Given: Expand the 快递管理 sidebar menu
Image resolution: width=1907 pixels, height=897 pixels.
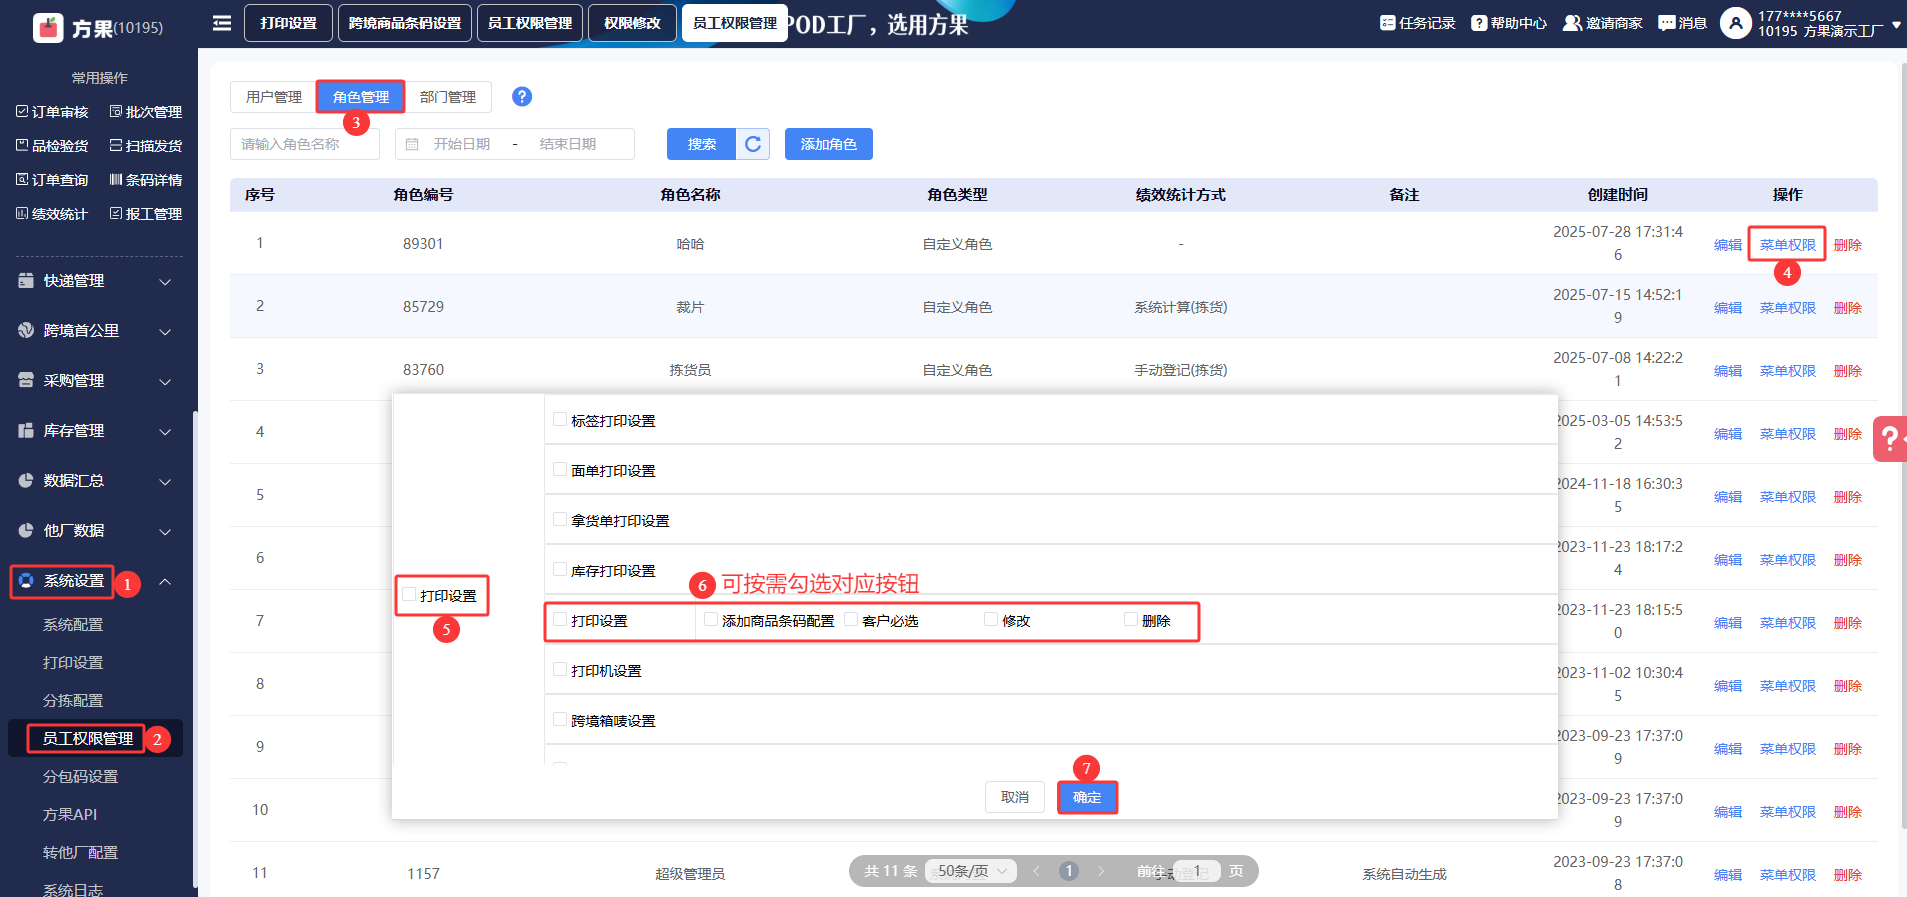Looking at the screenshot, I should [95, 281].
